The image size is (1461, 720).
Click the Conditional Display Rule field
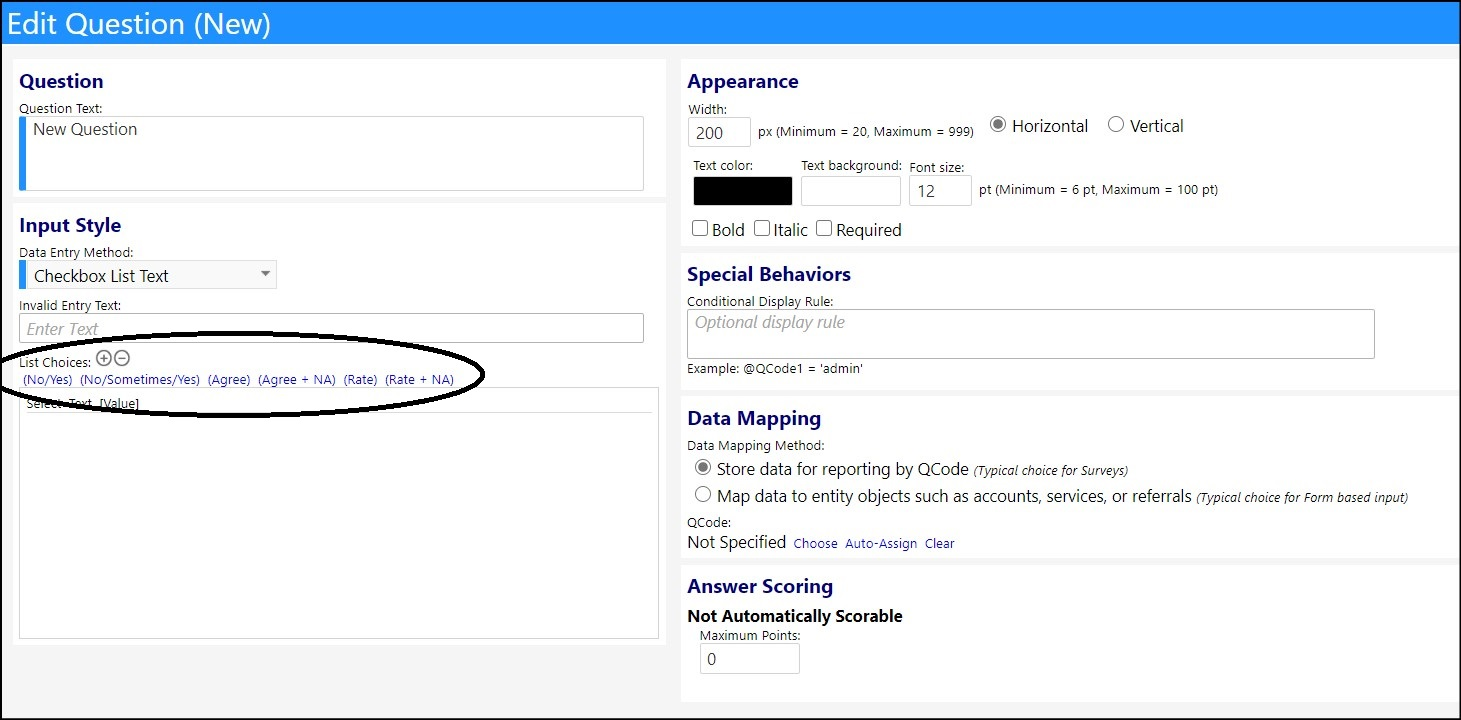coord(1031,334)
